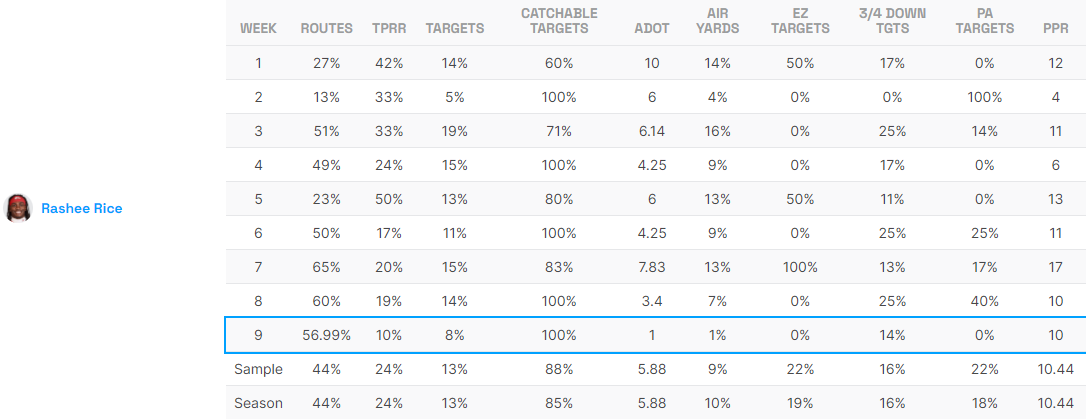Sort by AIR YARDS column header
The image size is (1086, 419).
point(716,21)
